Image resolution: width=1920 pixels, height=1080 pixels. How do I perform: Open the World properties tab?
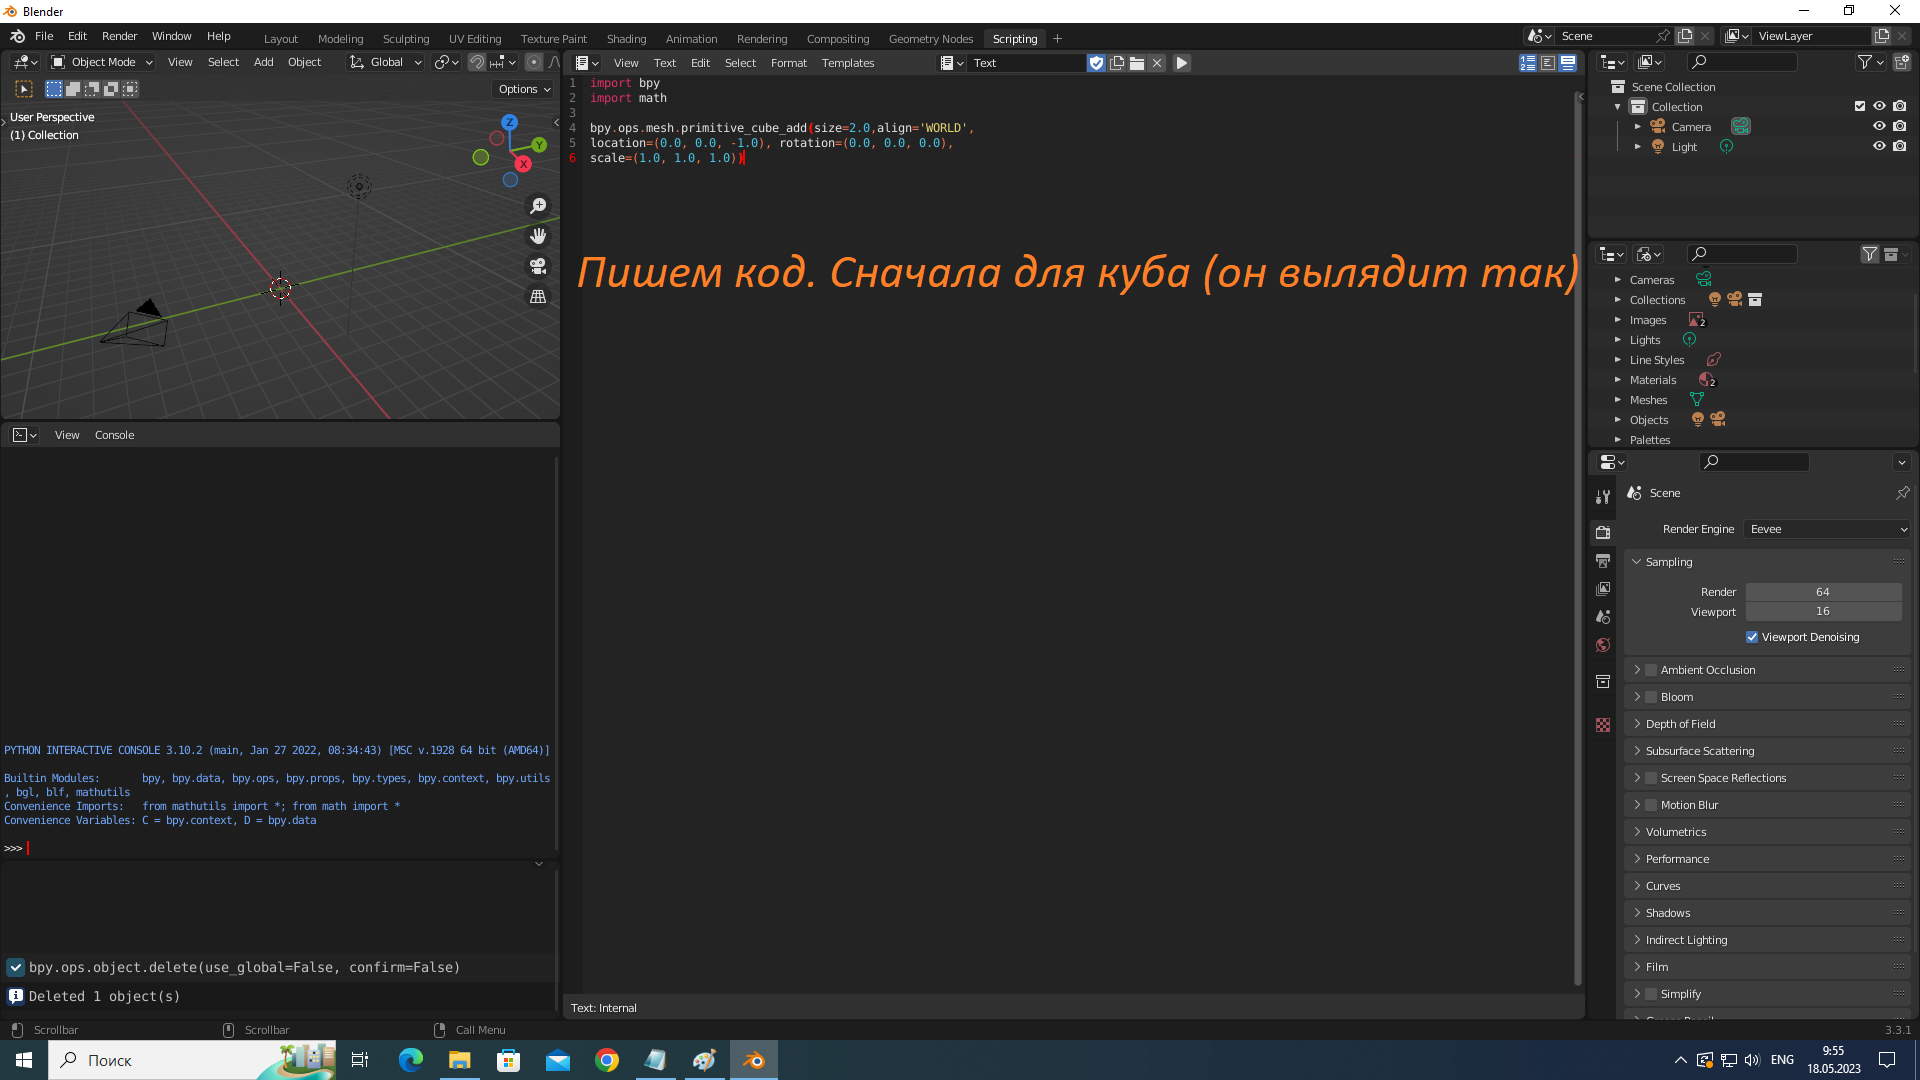[x=1603, y=645]
